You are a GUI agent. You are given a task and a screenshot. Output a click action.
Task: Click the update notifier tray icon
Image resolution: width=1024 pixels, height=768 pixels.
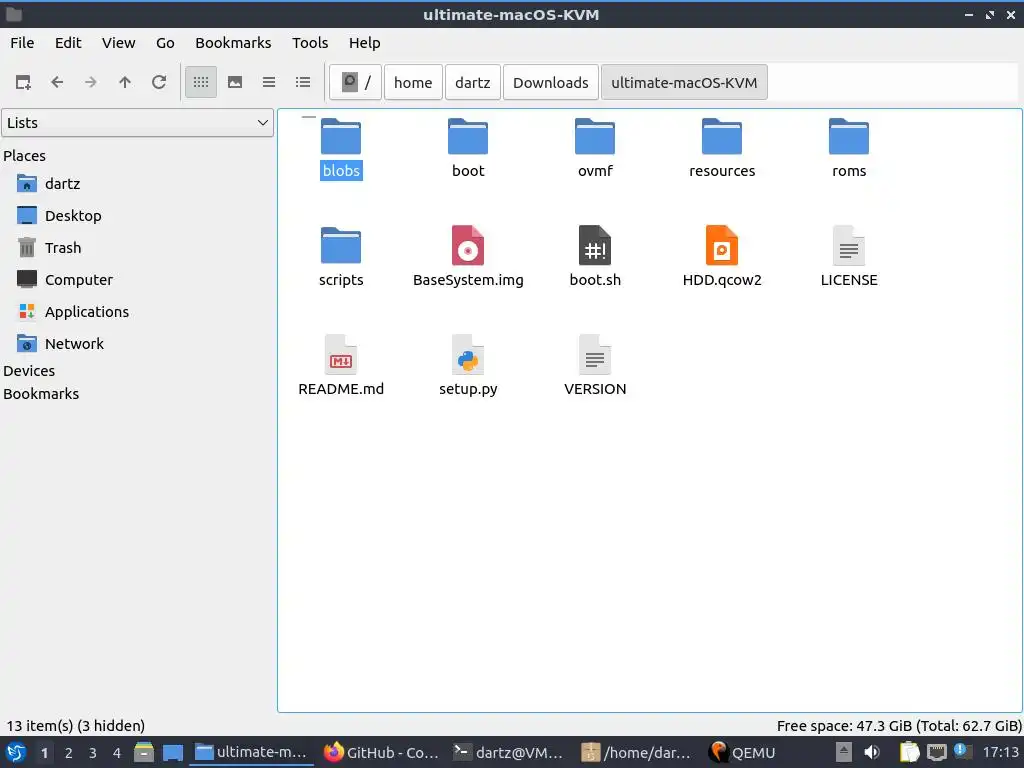(962, 751)
